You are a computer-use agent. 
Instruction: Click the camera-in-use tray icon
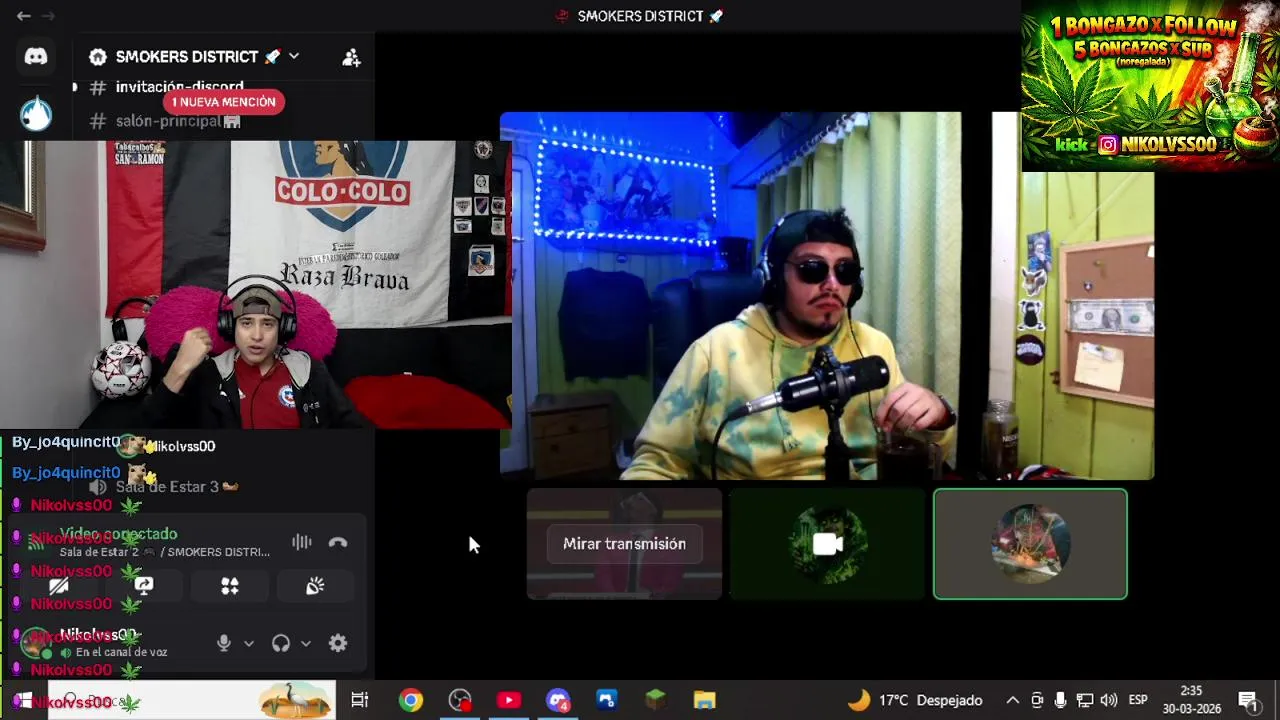pos(1038,700)
